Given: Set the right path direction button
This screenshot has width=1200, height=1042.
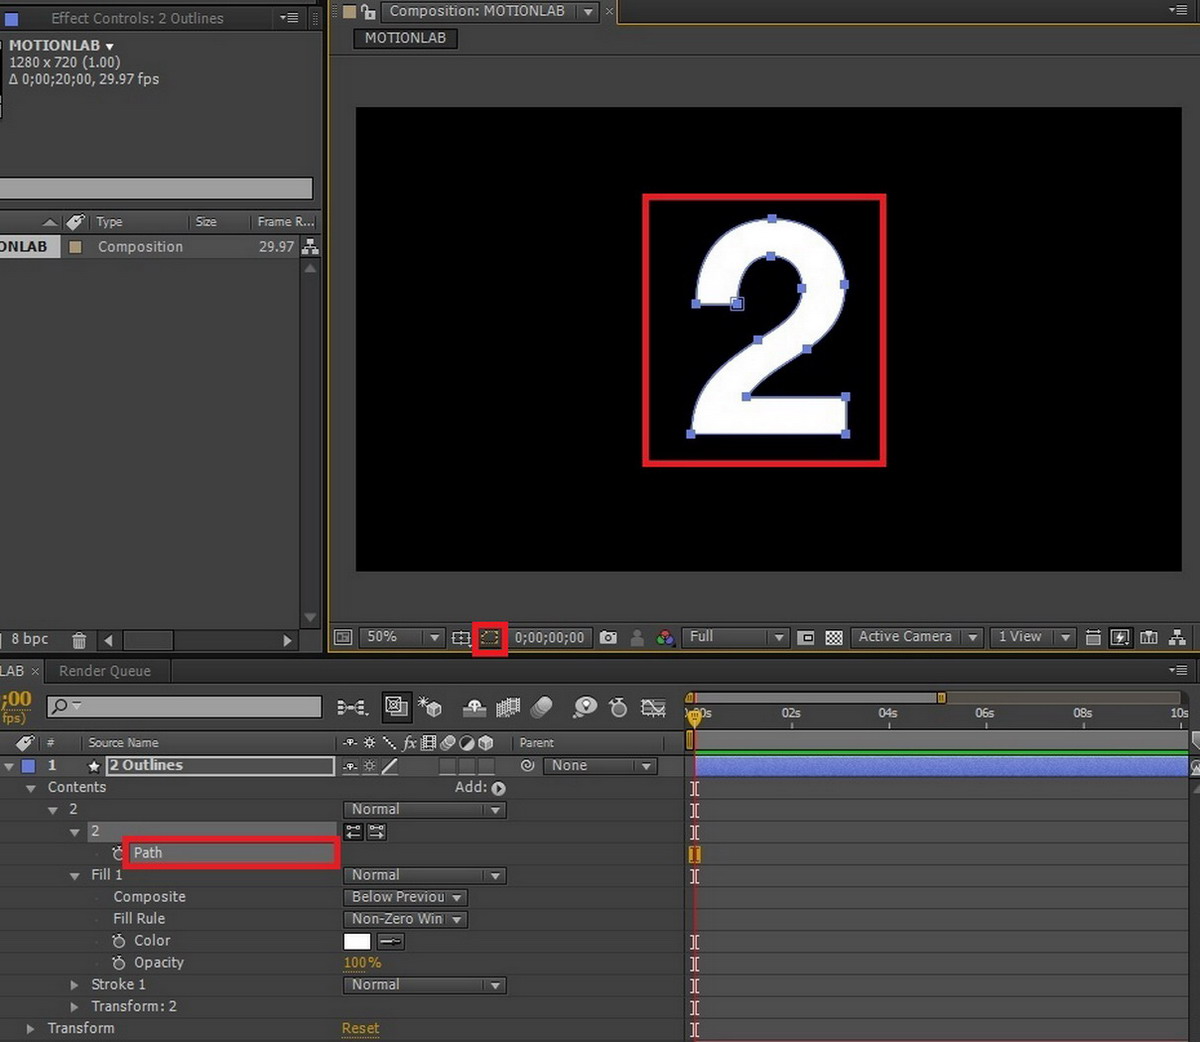Looking at the screenshot, I should click(x=376, y=831).
